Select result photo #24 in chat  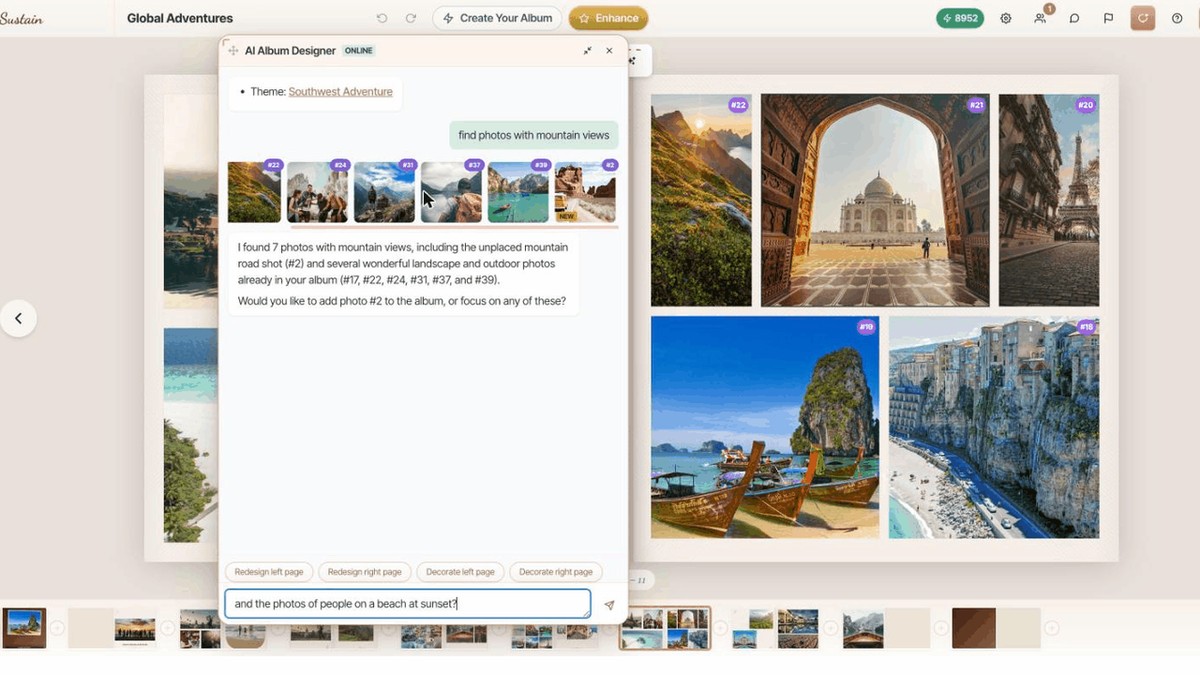(318, 192)
